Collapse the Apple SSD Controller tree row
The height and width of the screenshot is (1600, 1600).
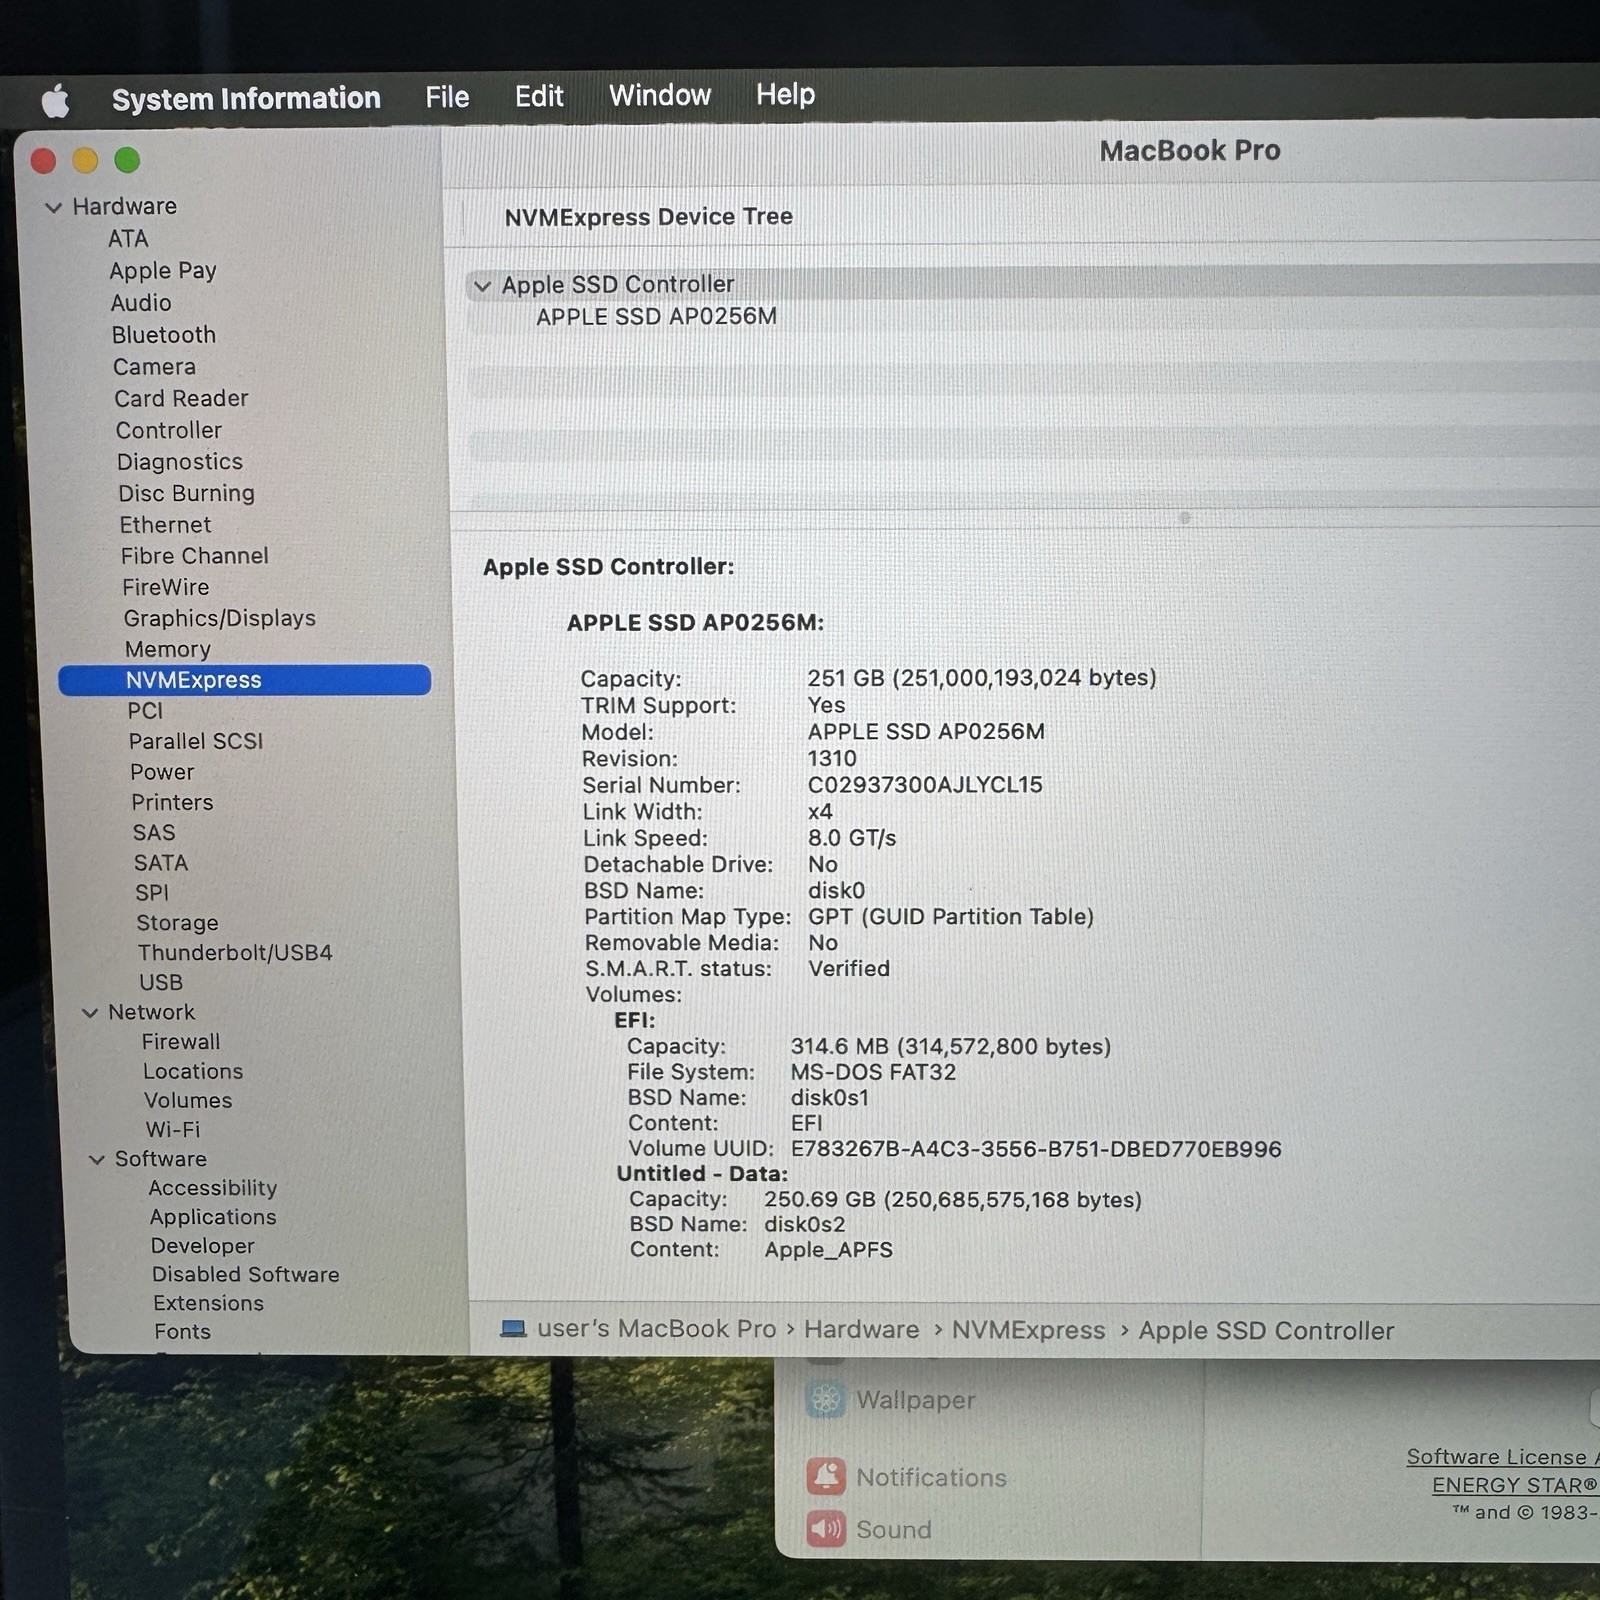[482, 286]
